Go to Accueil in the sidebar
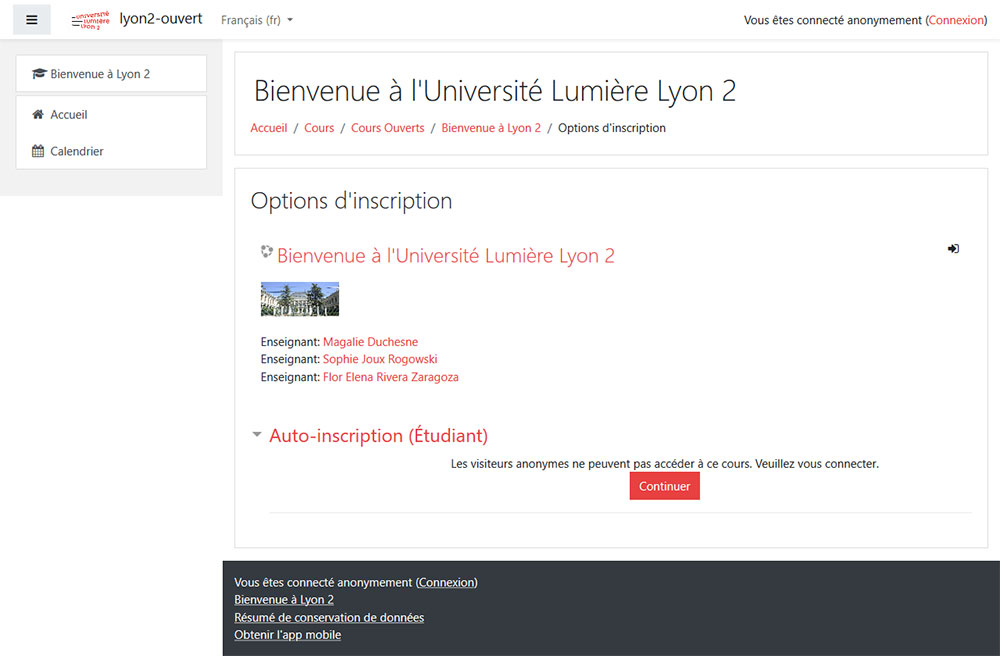This screenshot has height=656, width=1000. click(x=111, y=114)
